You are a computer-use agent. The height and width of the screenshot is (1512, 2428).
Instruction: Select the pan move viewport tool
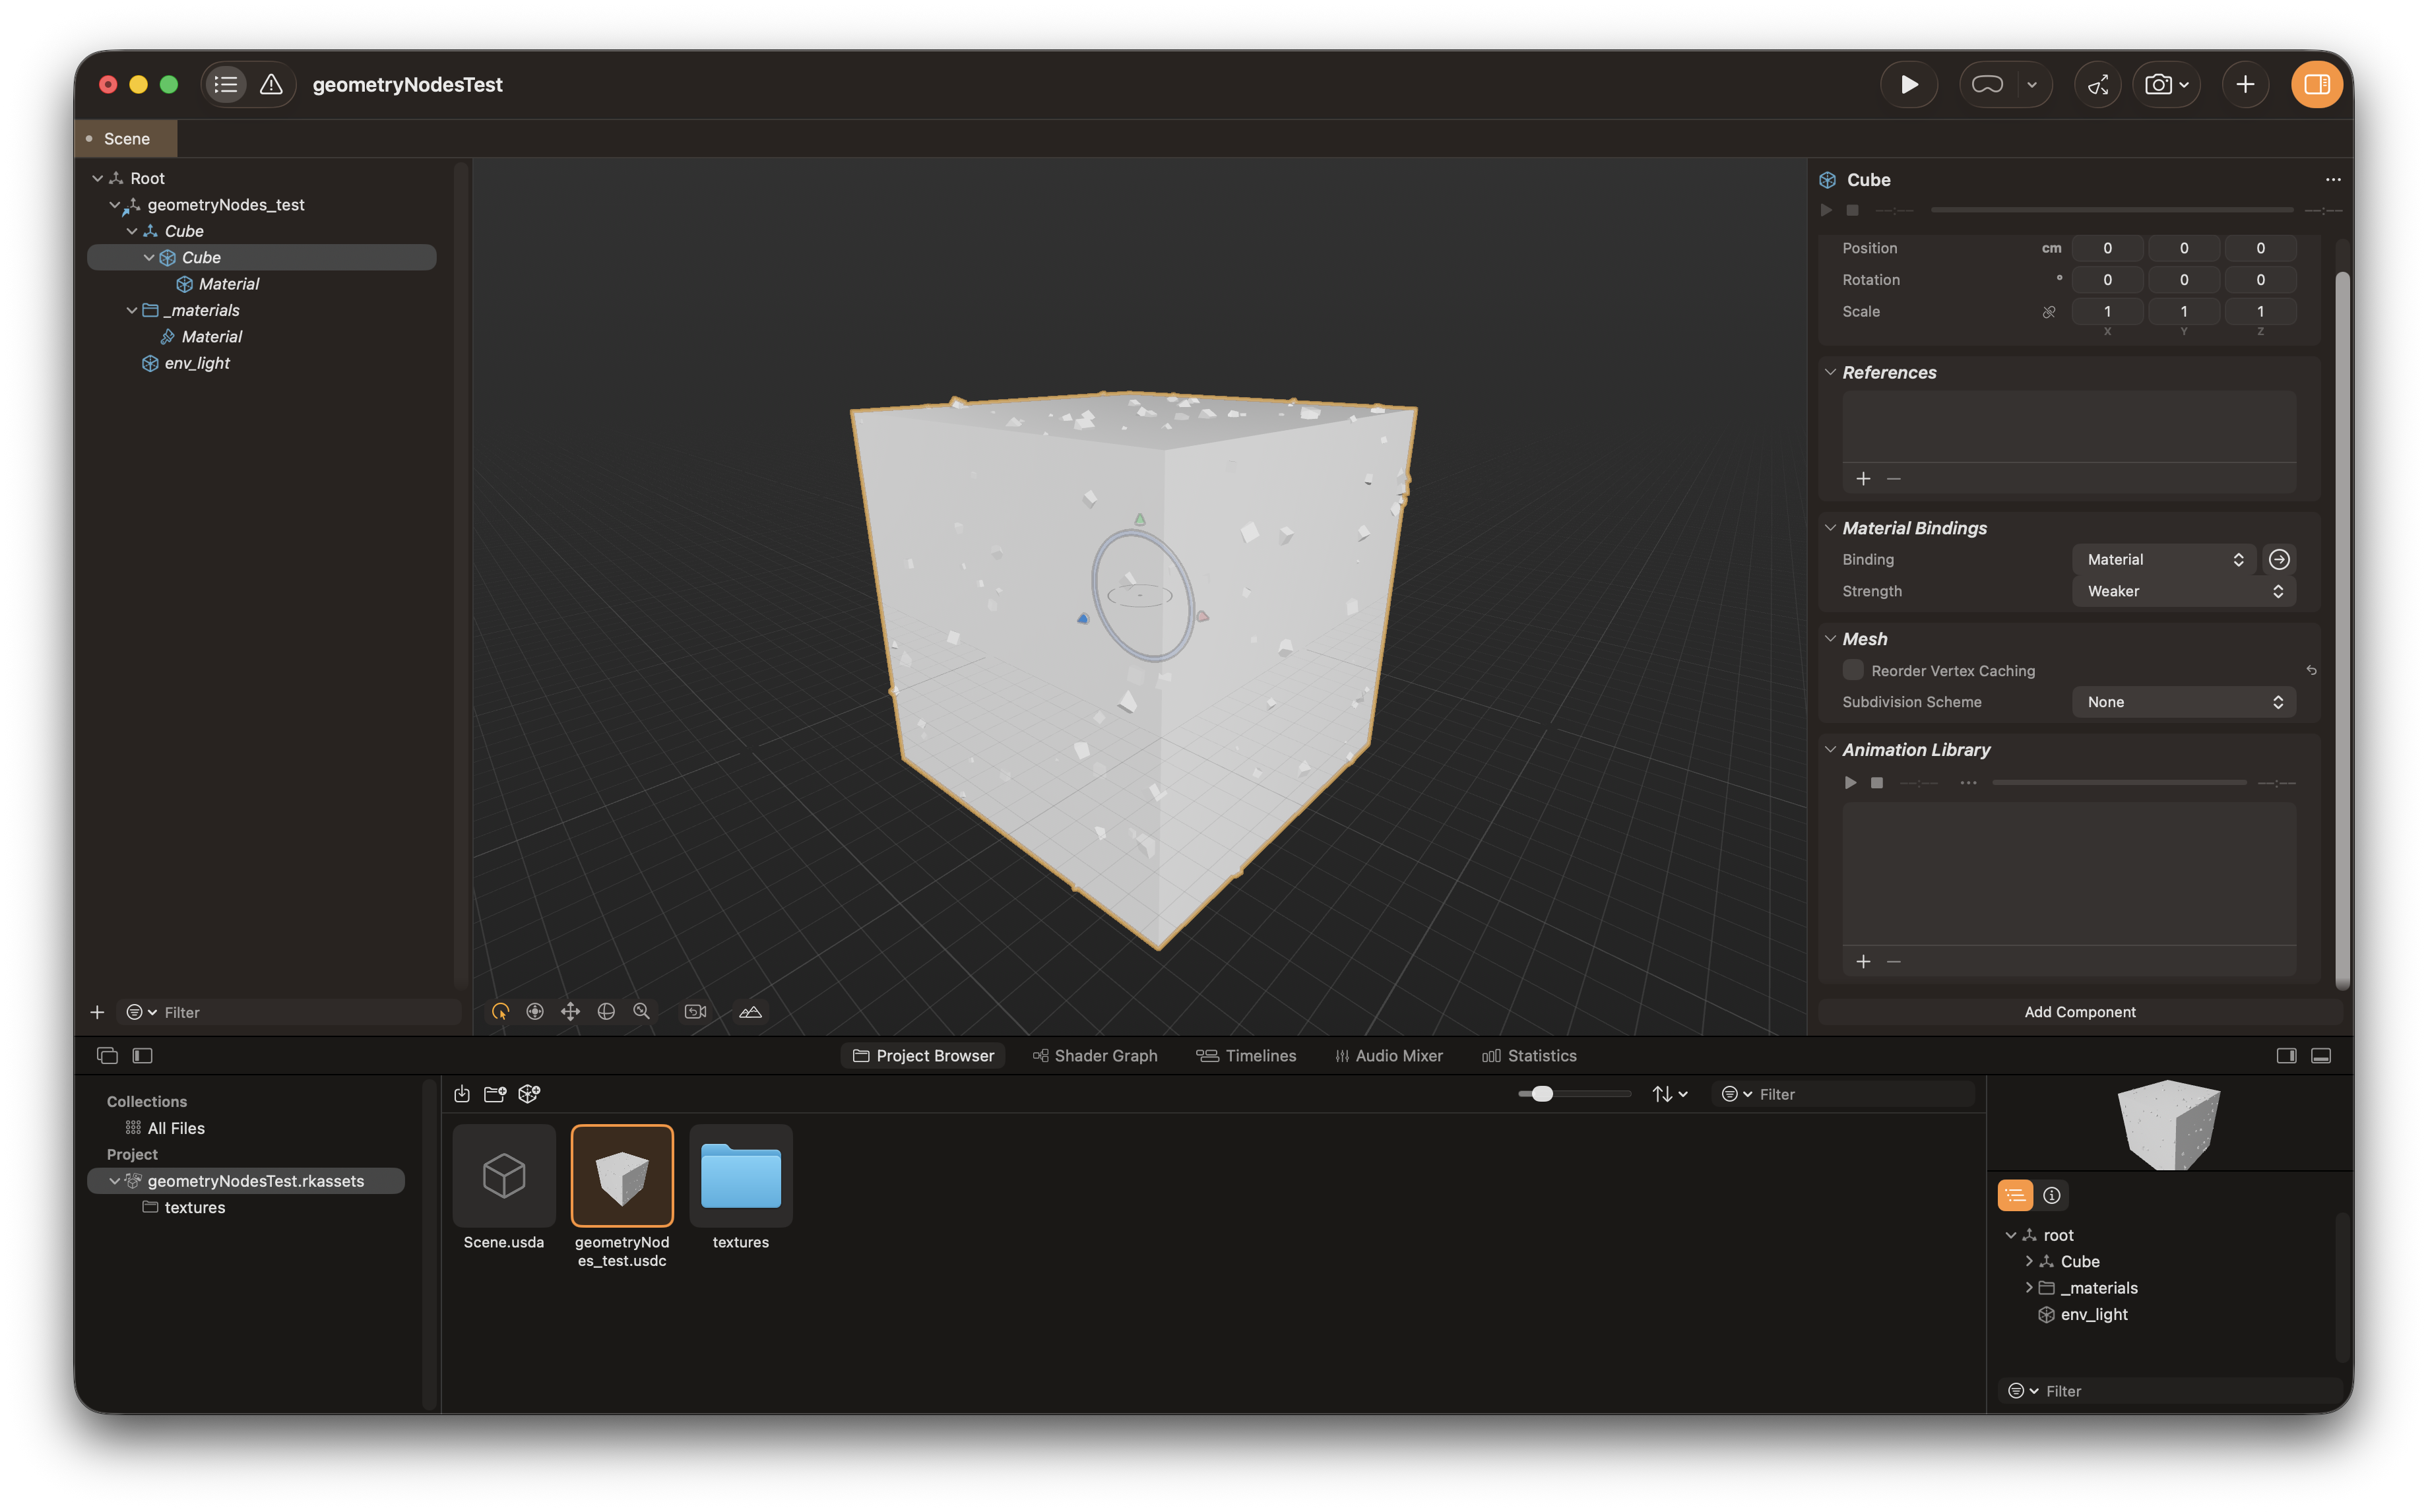coord(570,1012)
